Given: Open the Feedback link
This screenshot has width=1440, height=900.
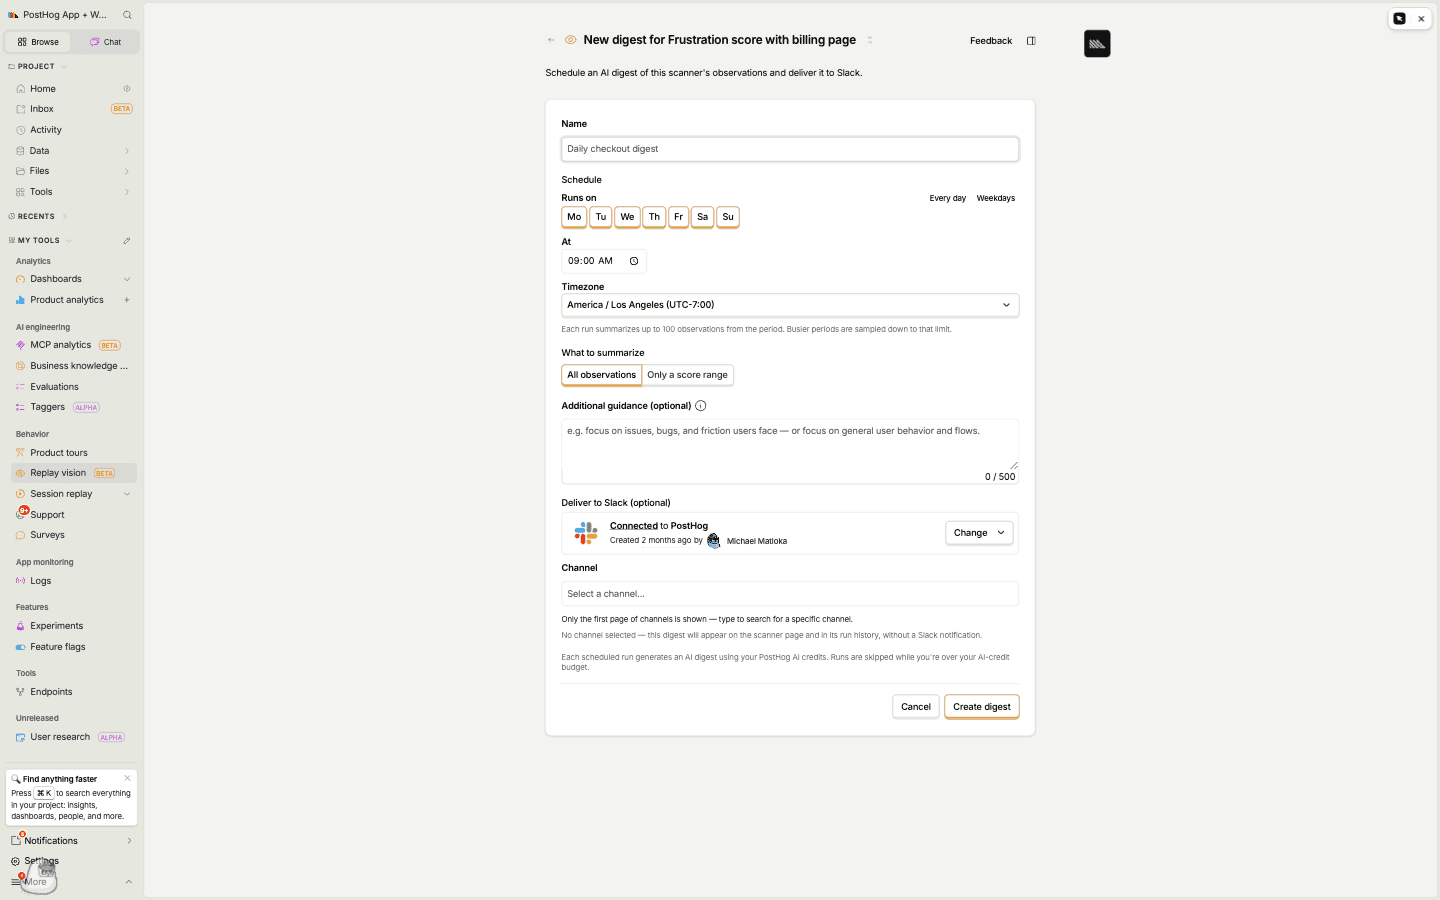Looking at the screenshot, I should click(x=991, y=41).
